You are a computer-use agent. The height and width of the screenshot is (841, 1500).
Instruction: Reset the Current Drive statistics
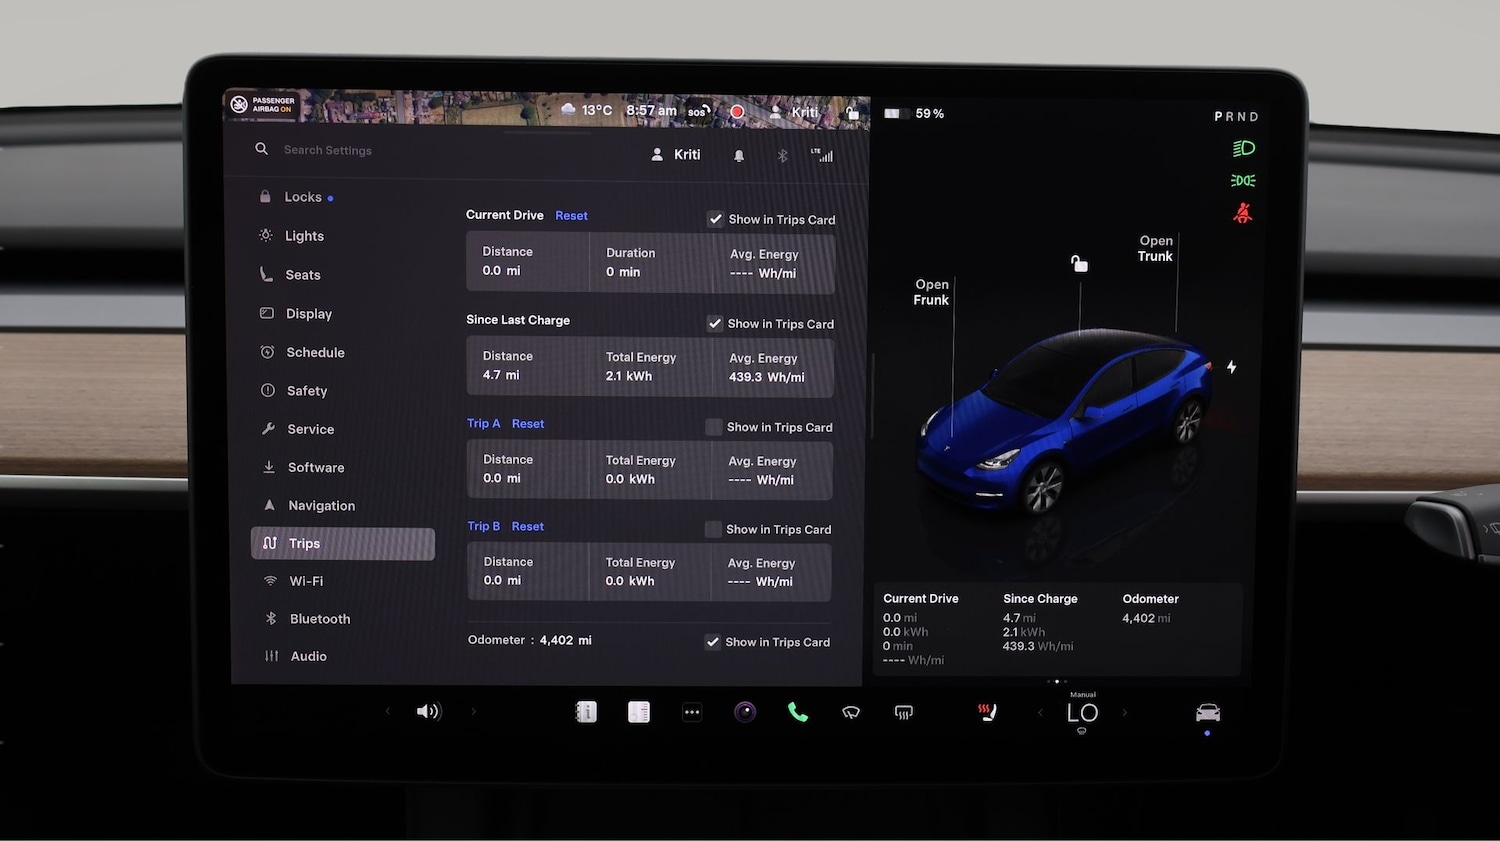[571, 215]
